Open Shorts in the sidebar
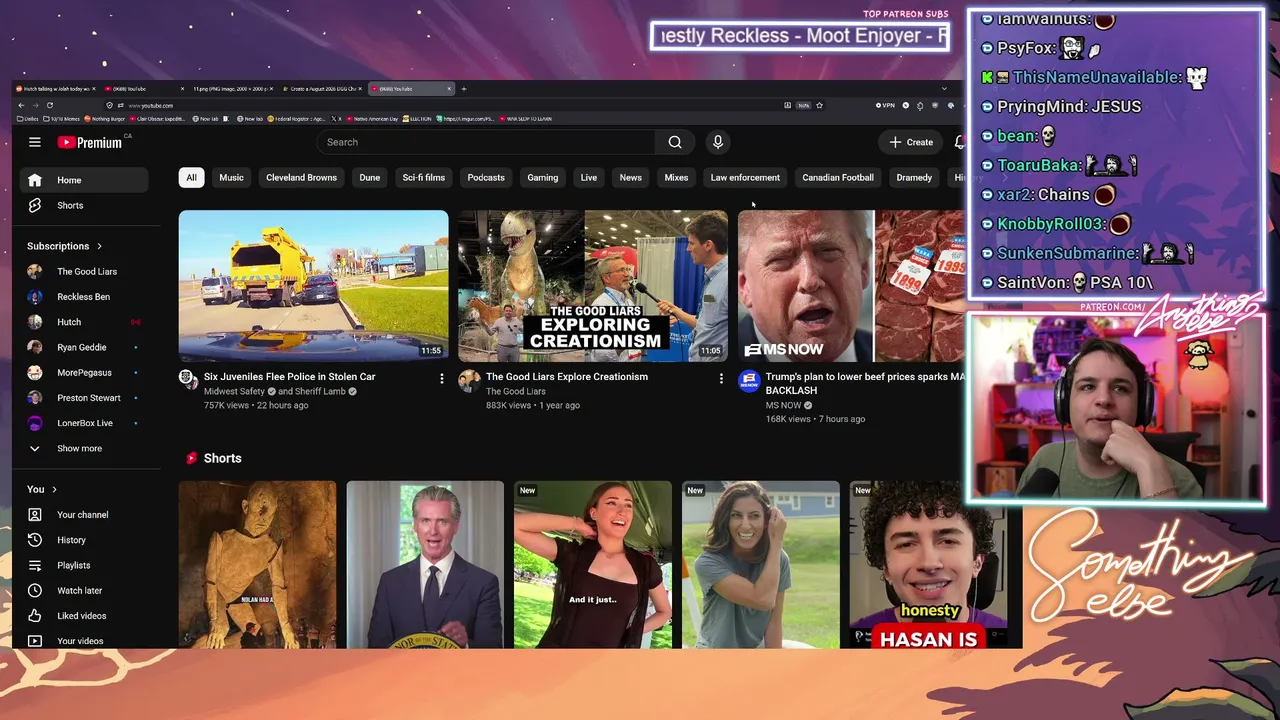This screenshot has width=1280, height=720. [84, 205]
